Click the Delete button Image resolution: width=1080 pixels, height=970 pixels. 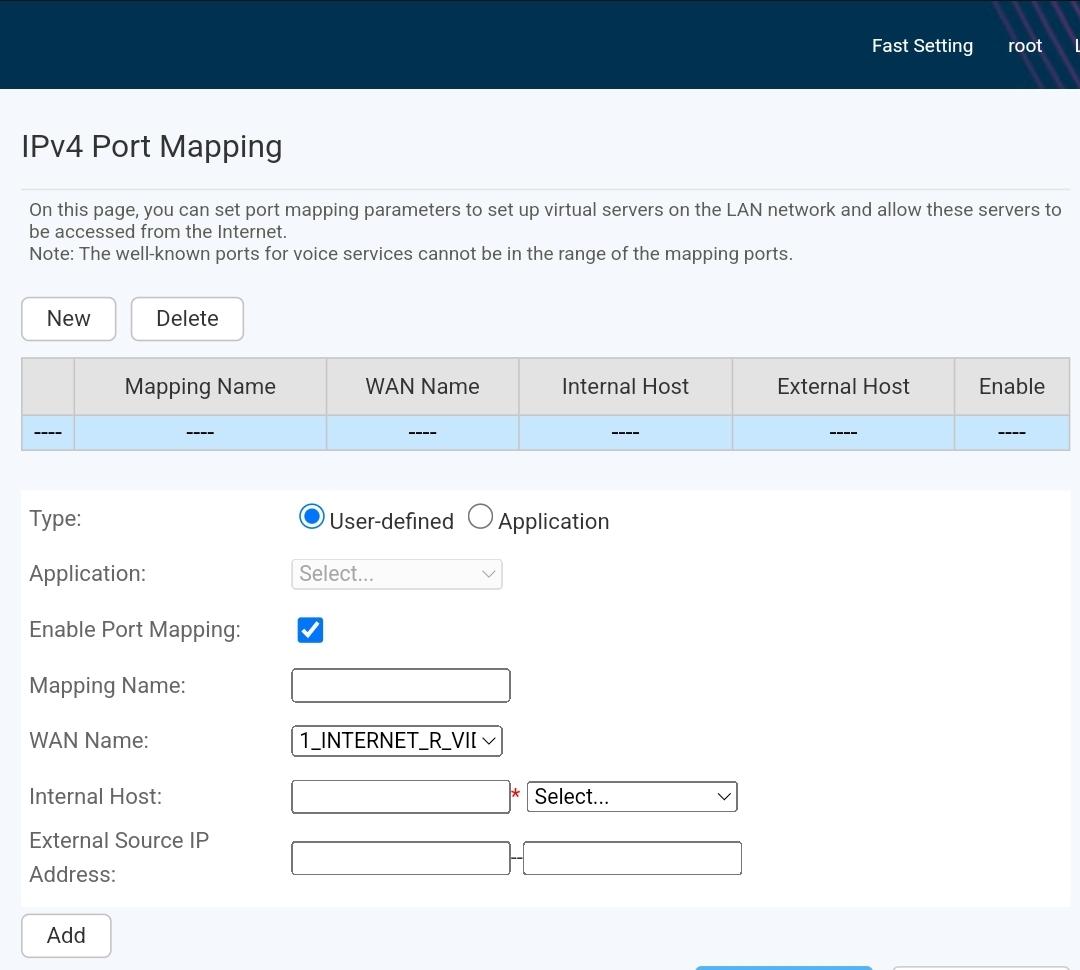tap(187, 318)
